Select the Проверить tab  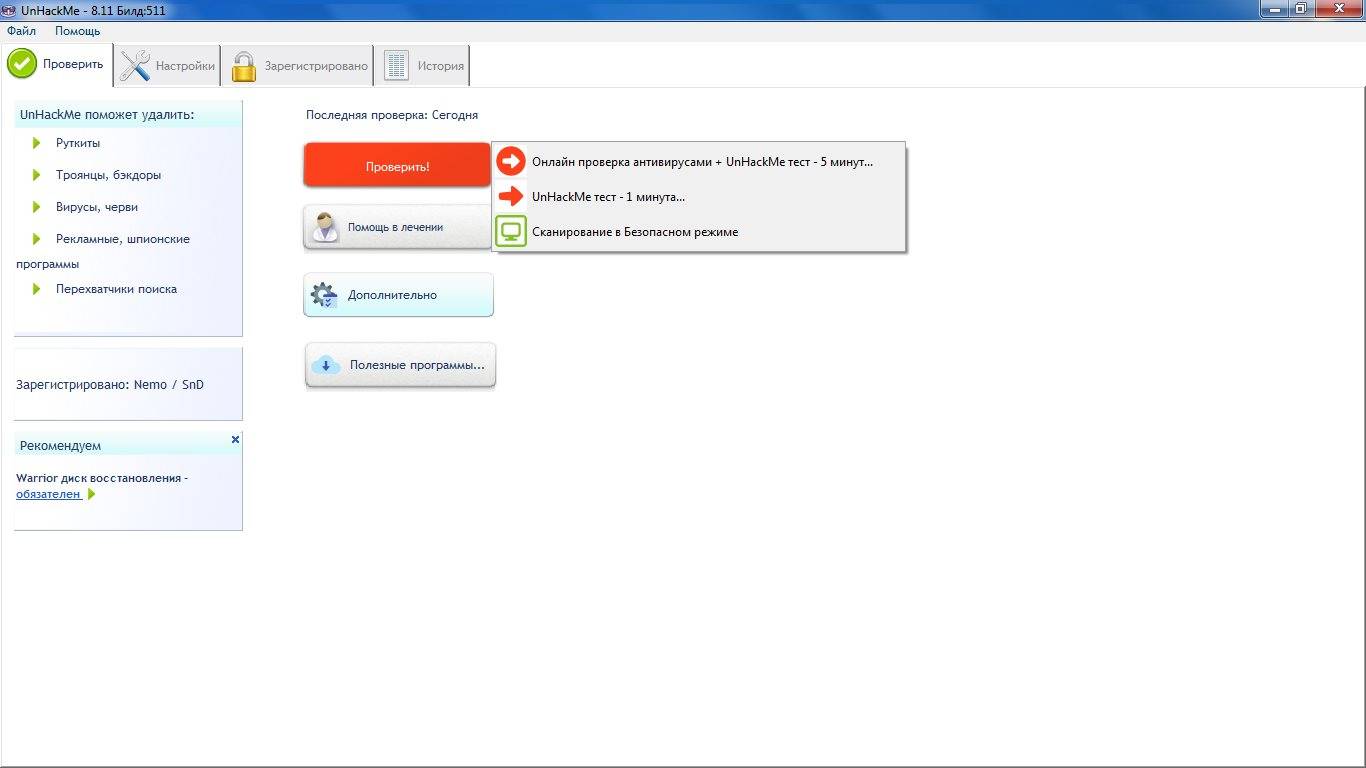point(56,64)
